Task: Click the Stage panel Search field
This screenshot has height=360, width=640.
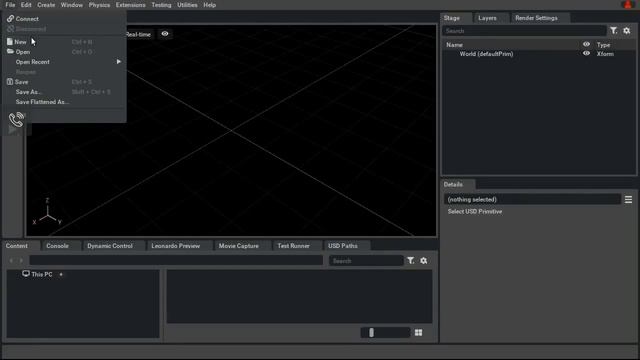Action: (x=524, y=31)
